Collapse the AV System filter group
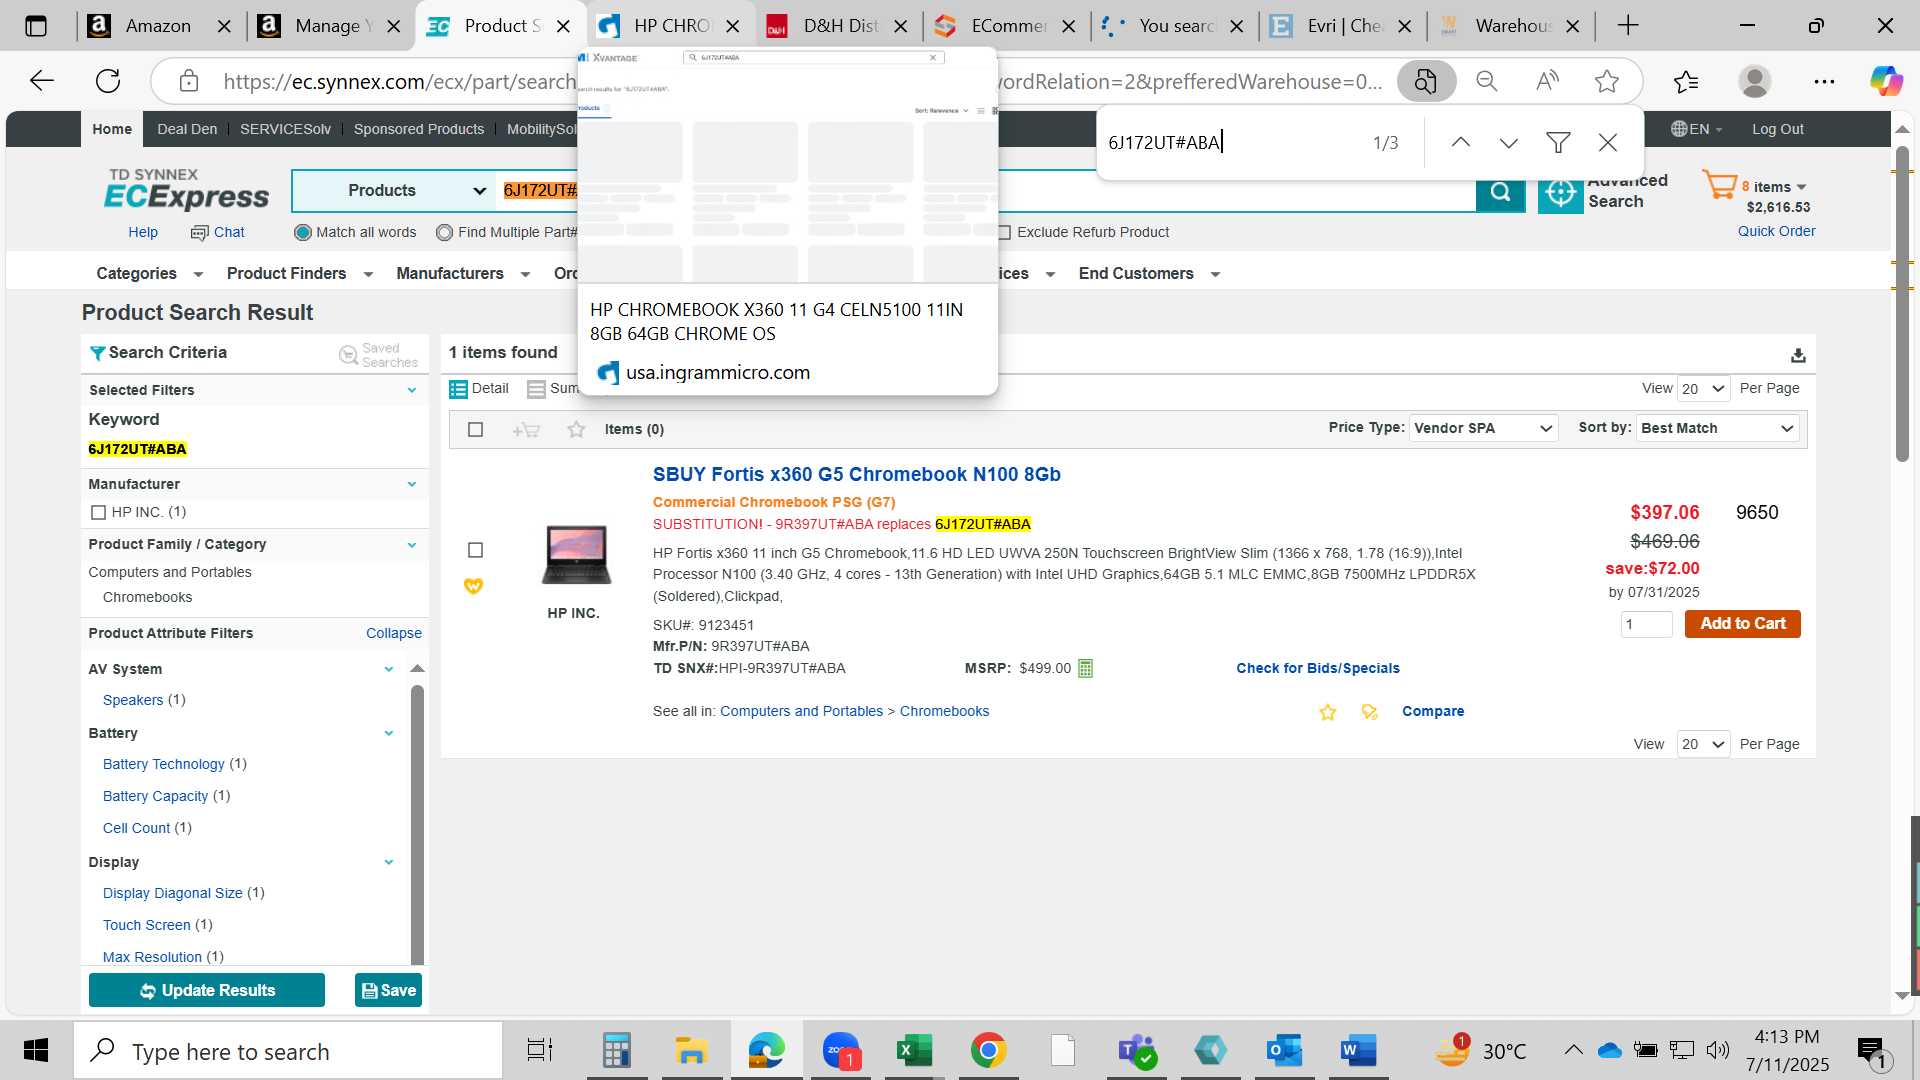 click(388, 669)
